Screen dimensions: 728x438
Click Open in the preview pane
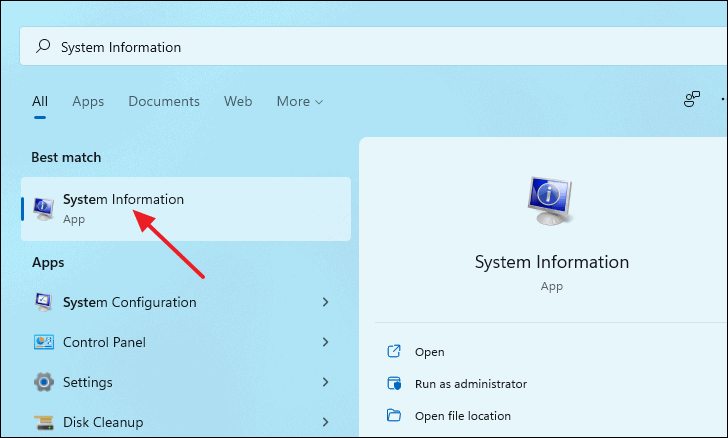click(429, 352)
